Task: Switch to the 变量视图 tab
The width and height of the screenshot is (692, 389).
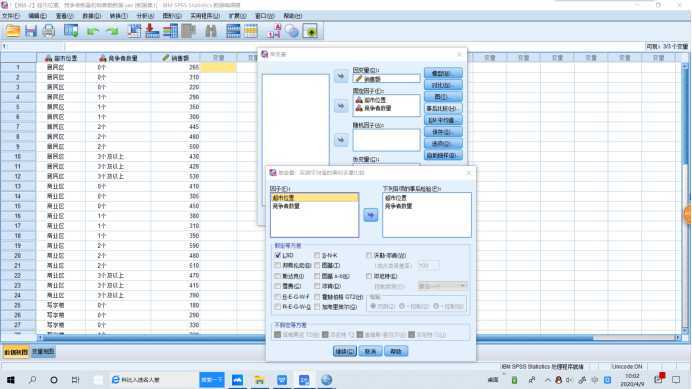Action: tap(43, 352)
